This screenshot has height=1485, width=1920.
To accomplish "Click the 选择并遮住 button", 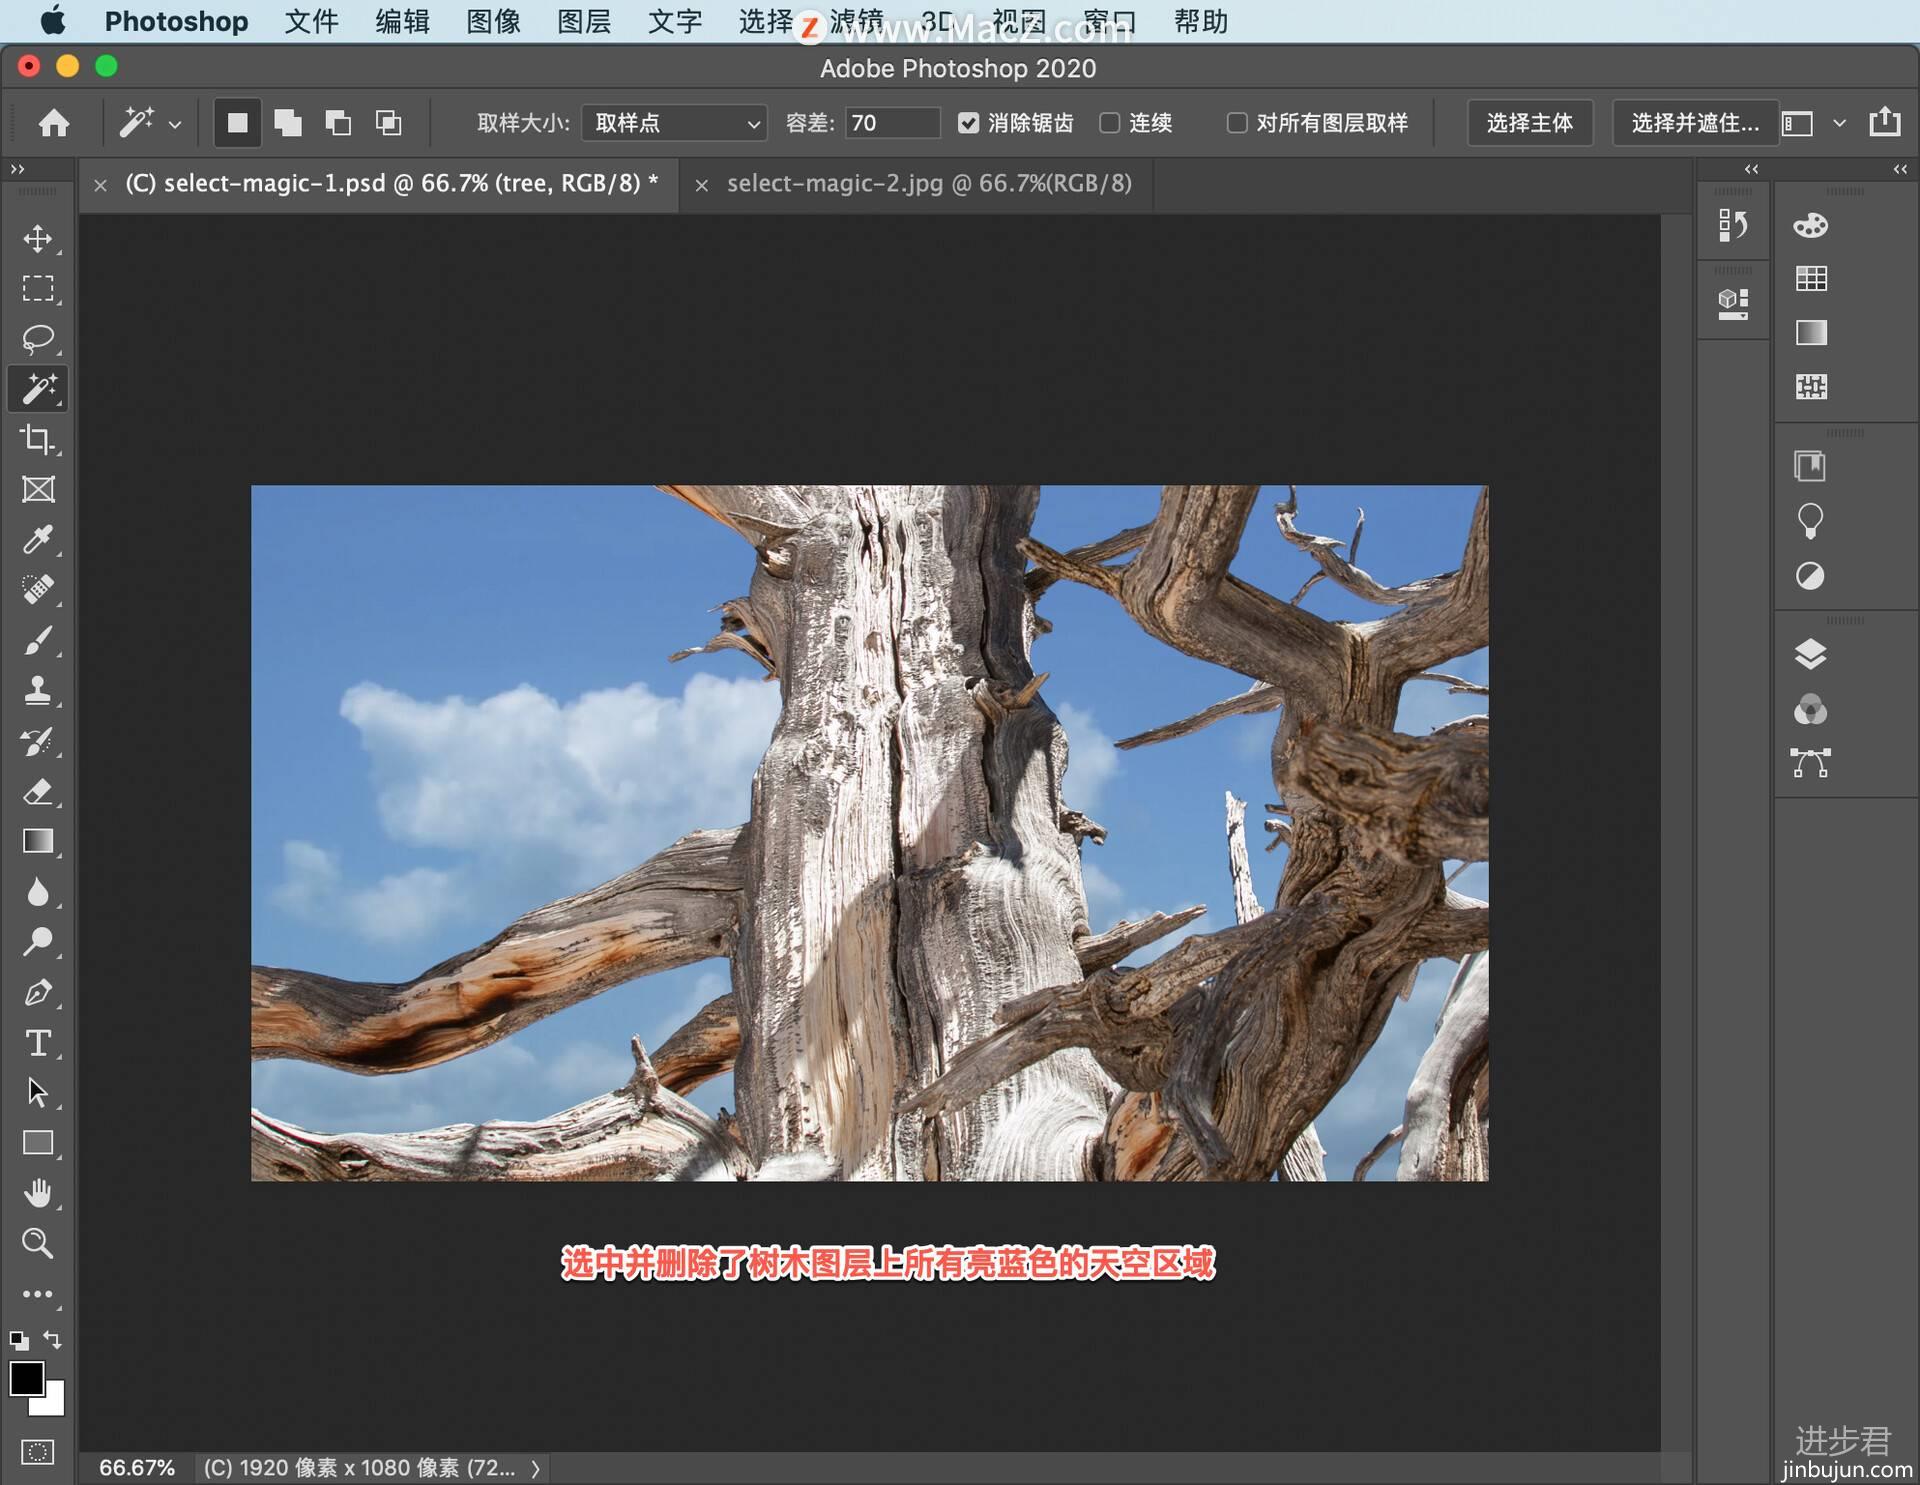I will tap(1695, 123).
